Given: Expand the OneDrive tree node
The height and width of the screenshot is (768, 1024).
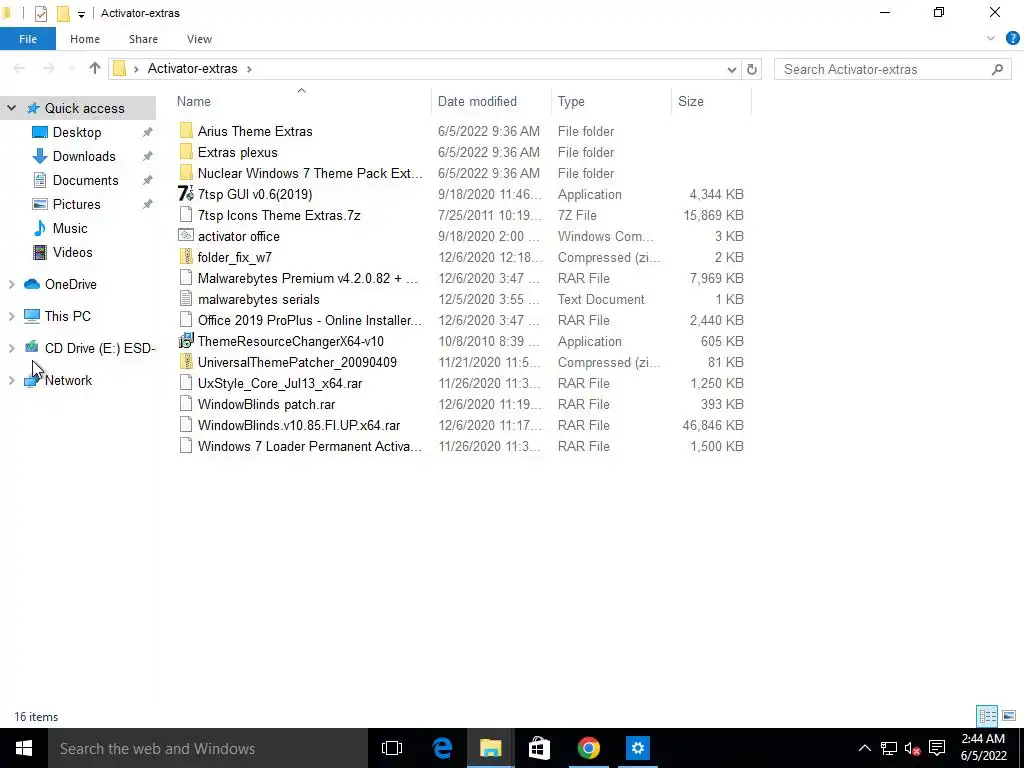Looking at the screenshot, I should 11,284.
